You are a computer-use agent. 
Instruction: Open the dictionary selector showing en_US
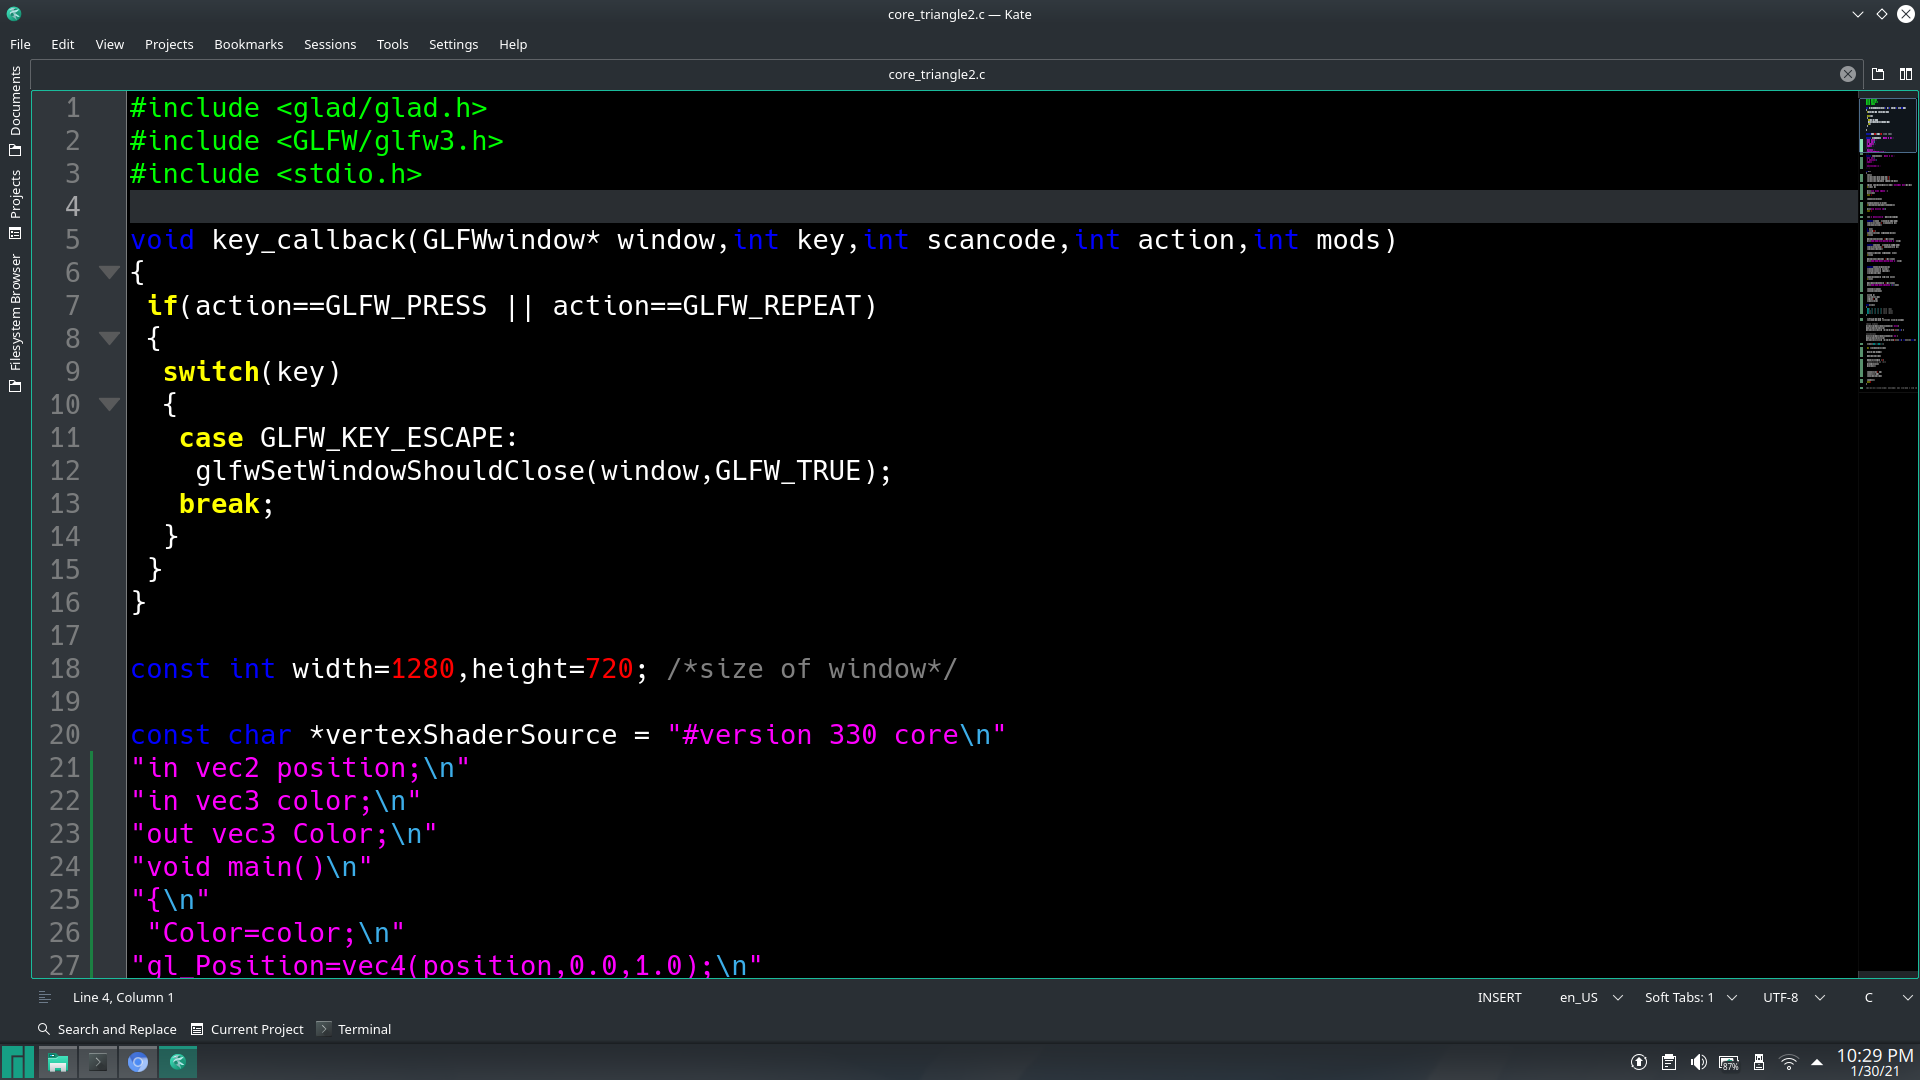[x=1588, y=997]
